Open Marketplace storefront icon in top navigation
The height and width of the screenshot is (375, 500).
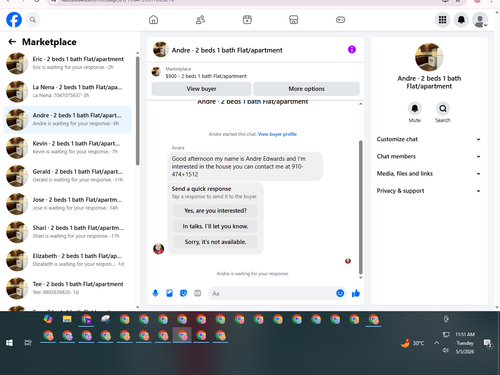point(294,20)
